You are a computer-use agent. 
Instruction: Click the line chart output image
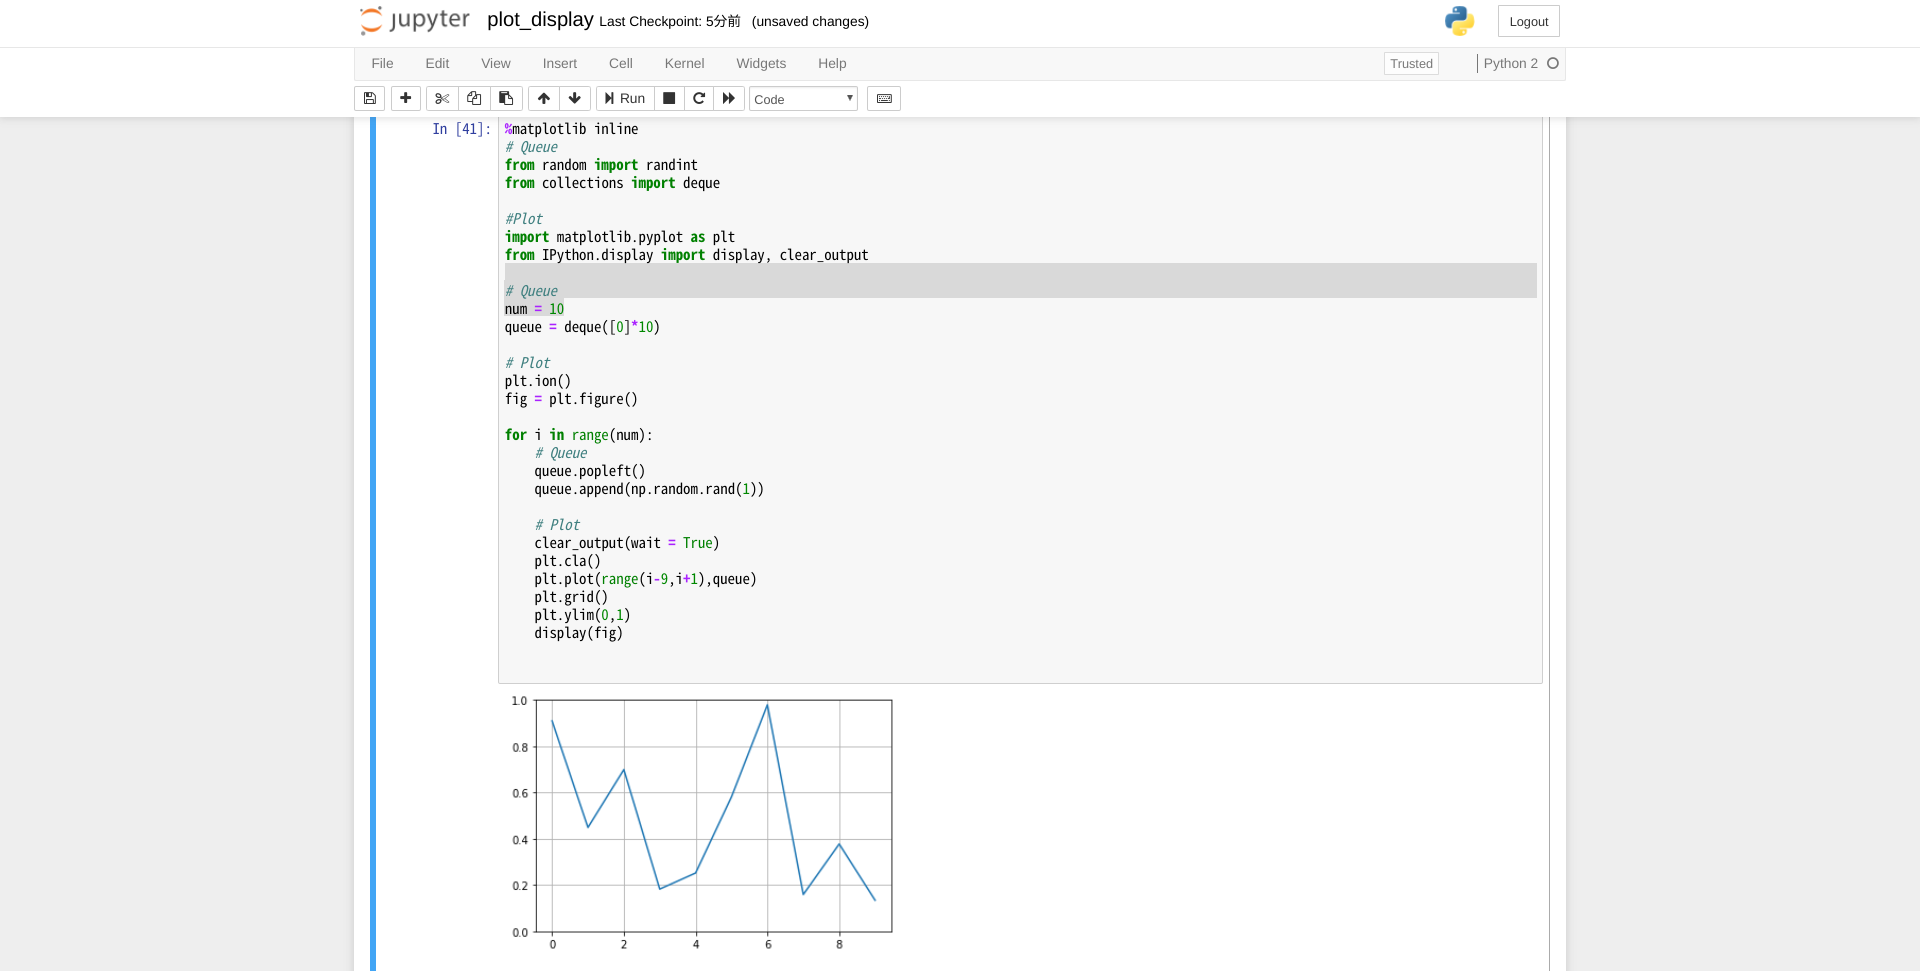click(701, 824)
